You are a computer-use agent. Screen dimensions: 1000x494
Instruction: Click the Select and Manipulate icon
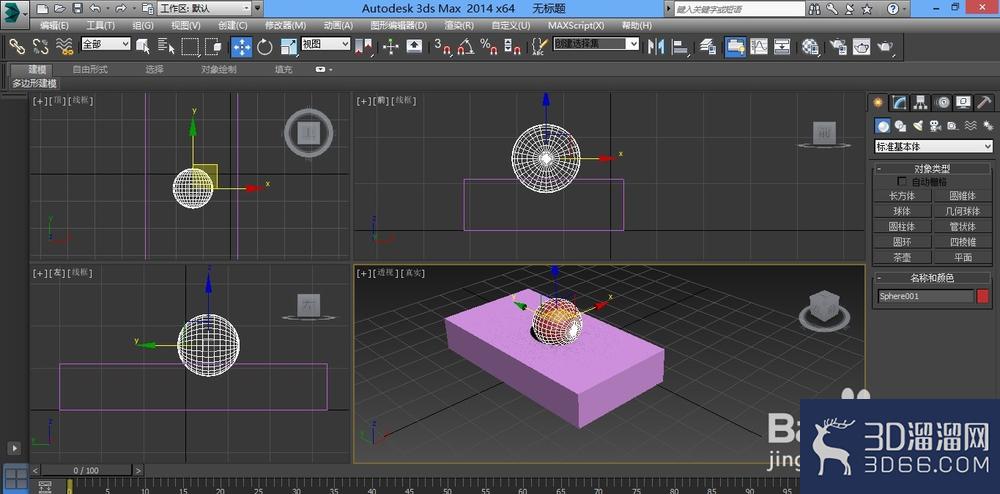(x=391, y=46)
